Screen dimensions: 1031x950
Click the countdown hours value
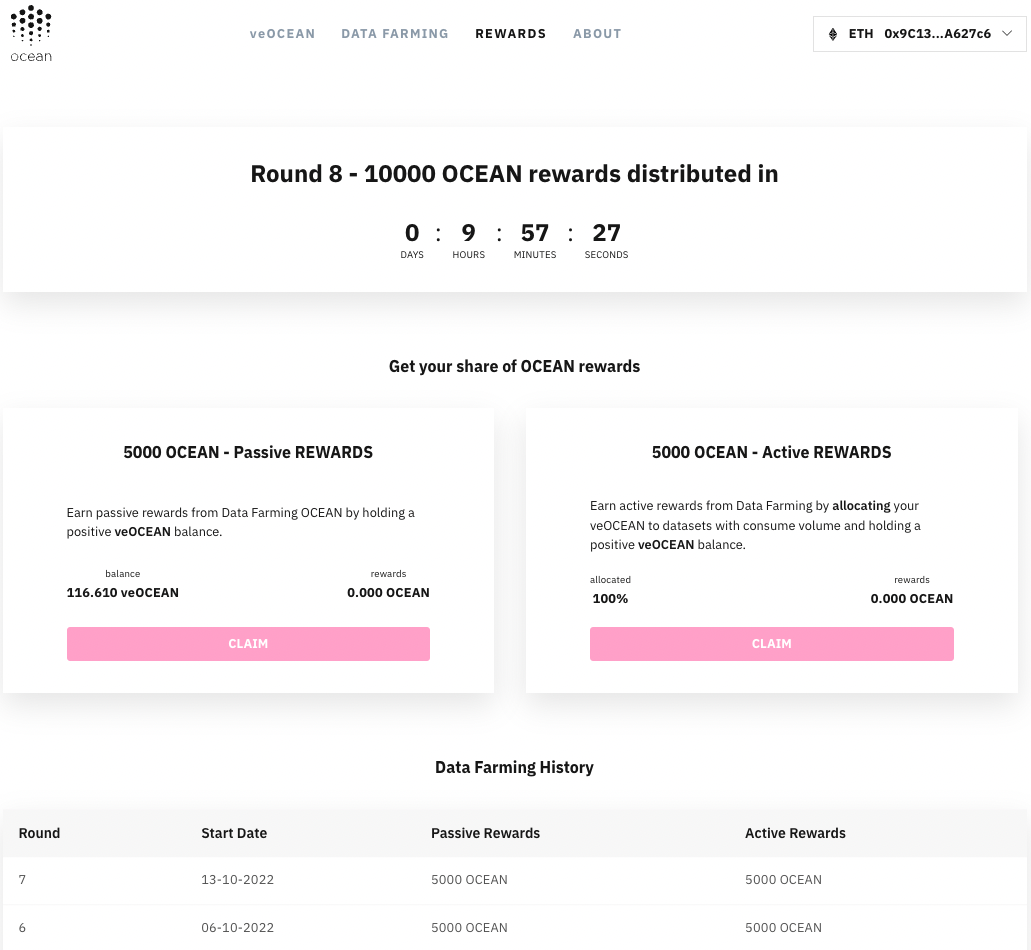pyautogui.click(x=468, y=233)
